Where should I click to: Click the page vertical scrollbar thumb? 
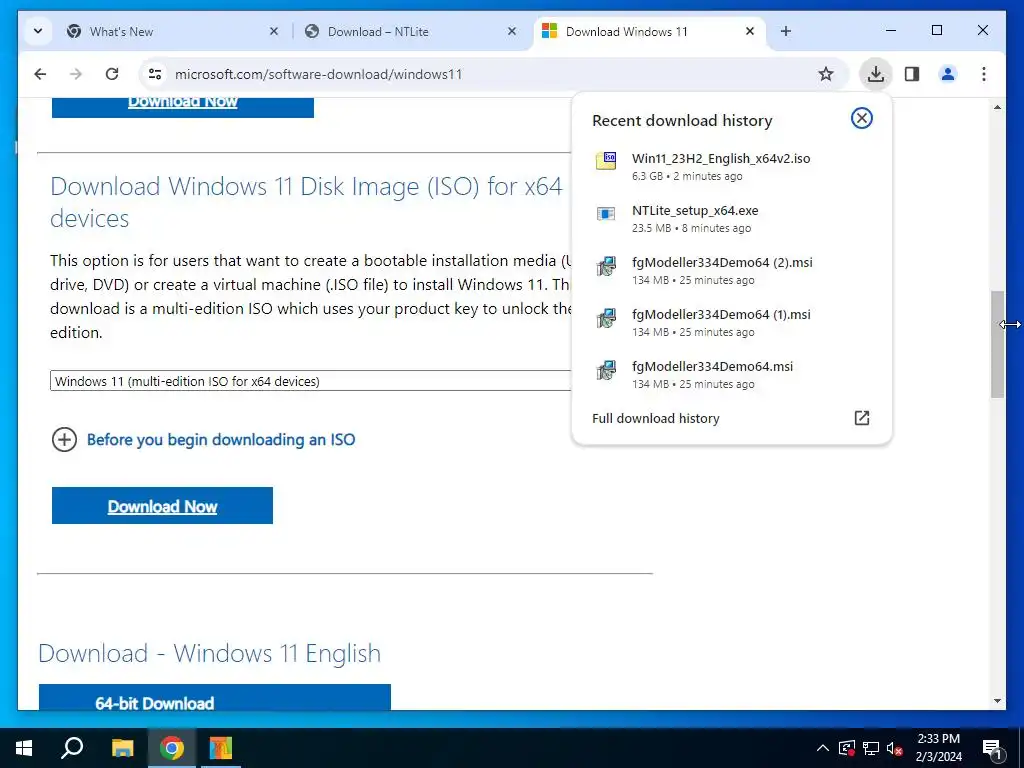tap(997, 344)
